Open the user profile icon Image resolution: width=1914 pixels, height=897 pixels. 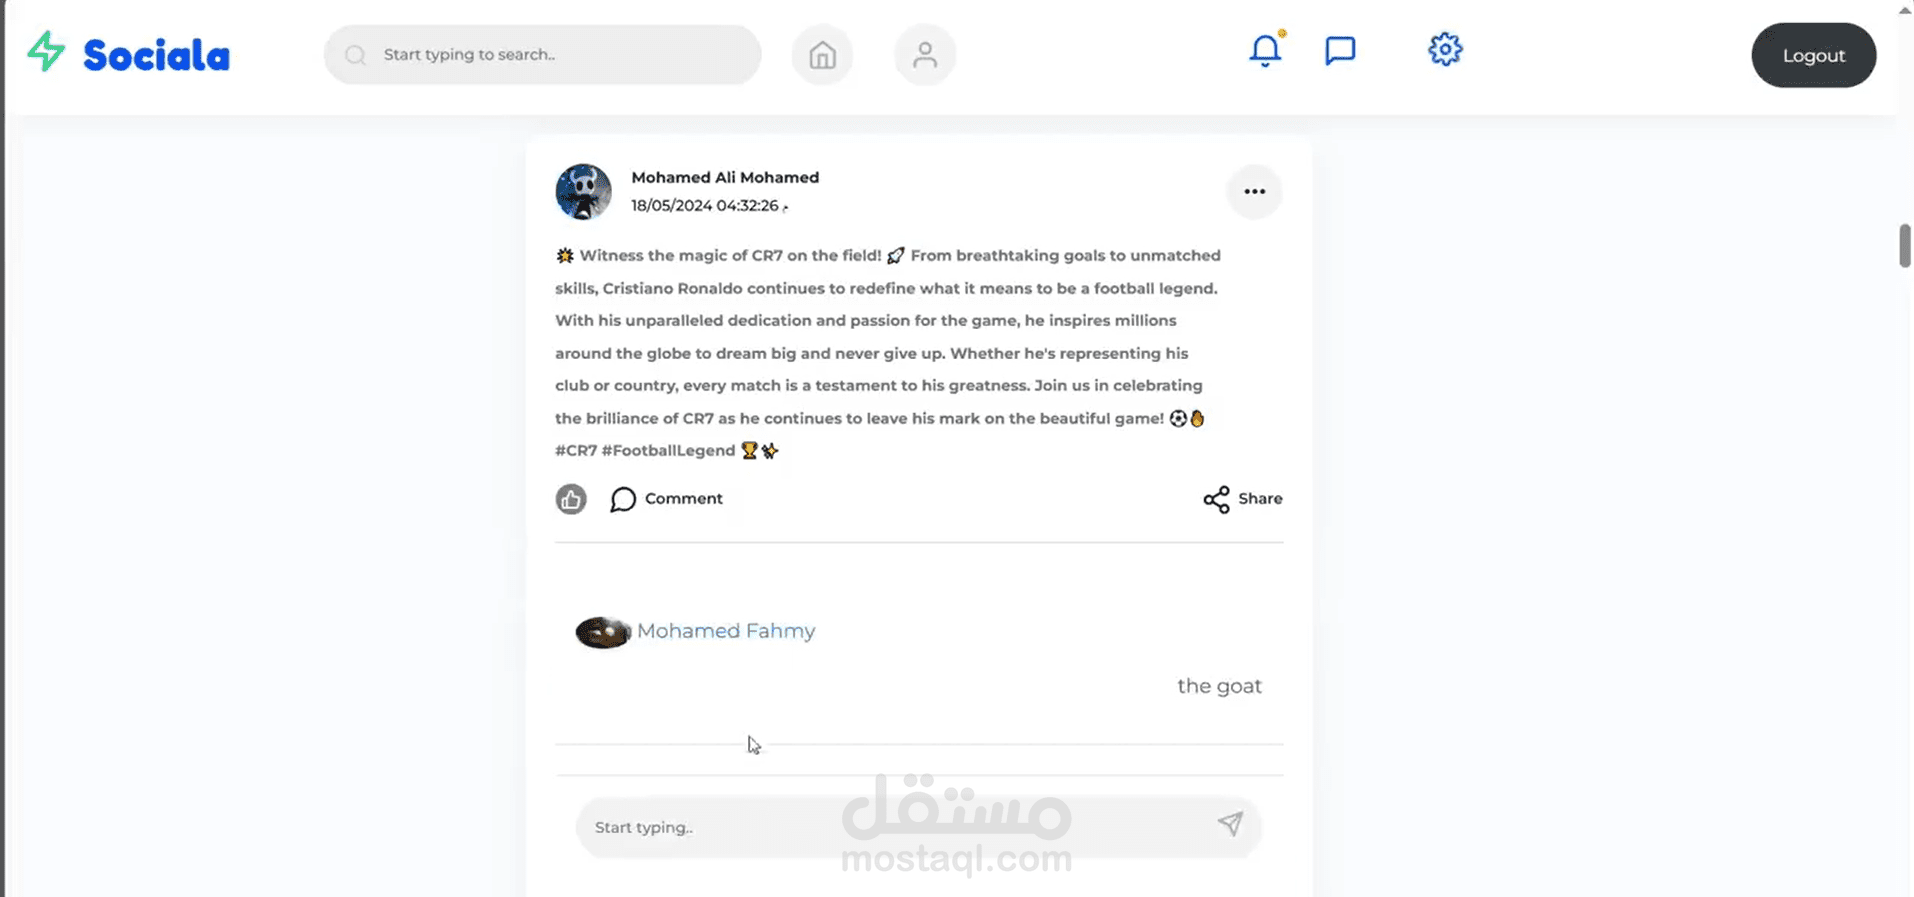pyautogui.click(x=925, y=55)
